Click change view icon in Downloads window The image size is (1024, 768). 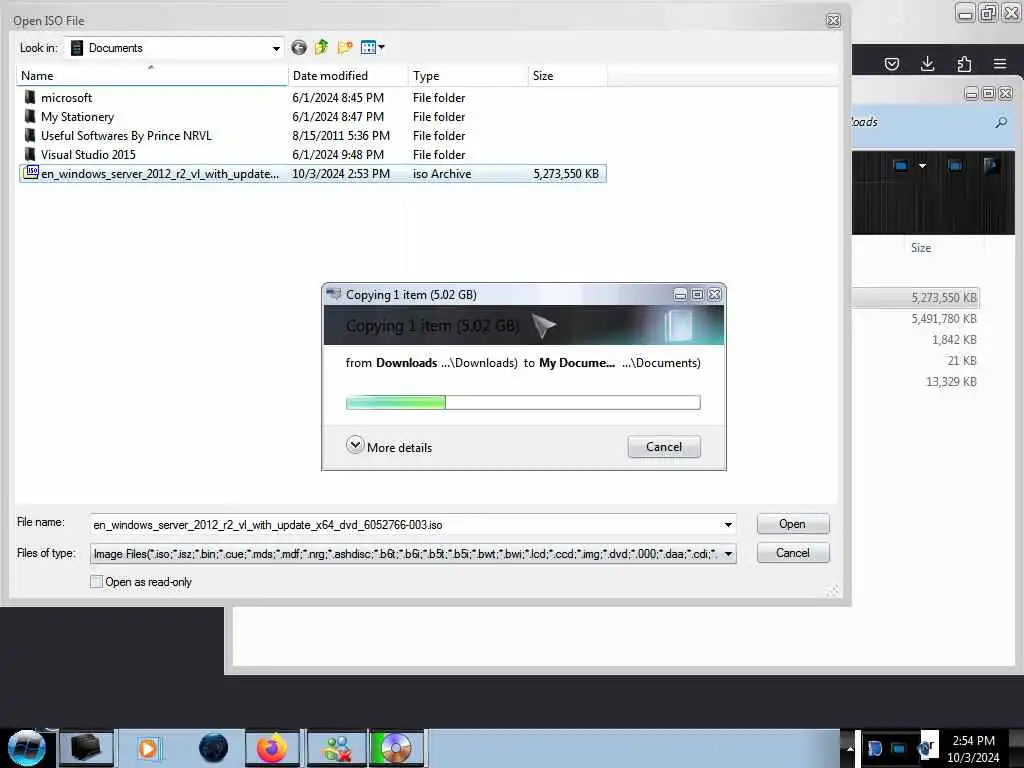pos(901,166)
